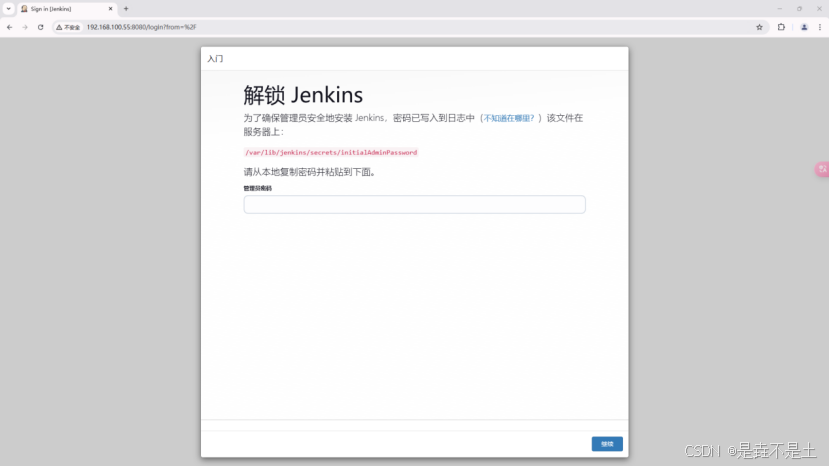The width and height of the screenshot is (829, 467).
Task: Open the 不知道在哪里? help link
Action: [x=509, y=118]
